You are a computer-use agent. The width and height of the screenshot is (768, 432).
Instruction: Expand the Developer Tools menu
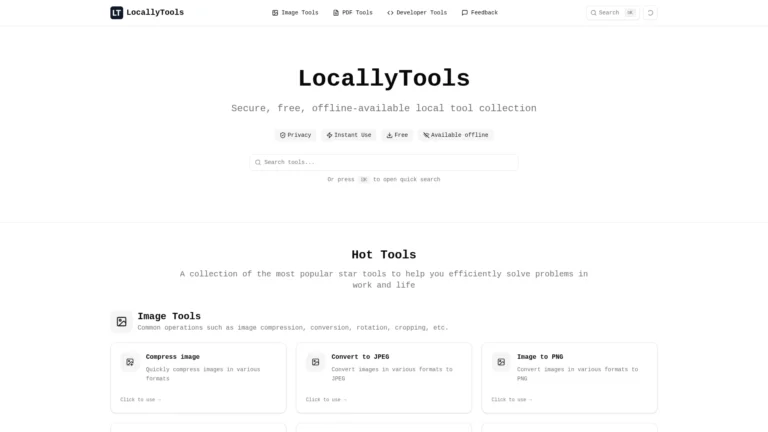click(x=417, y=13)
